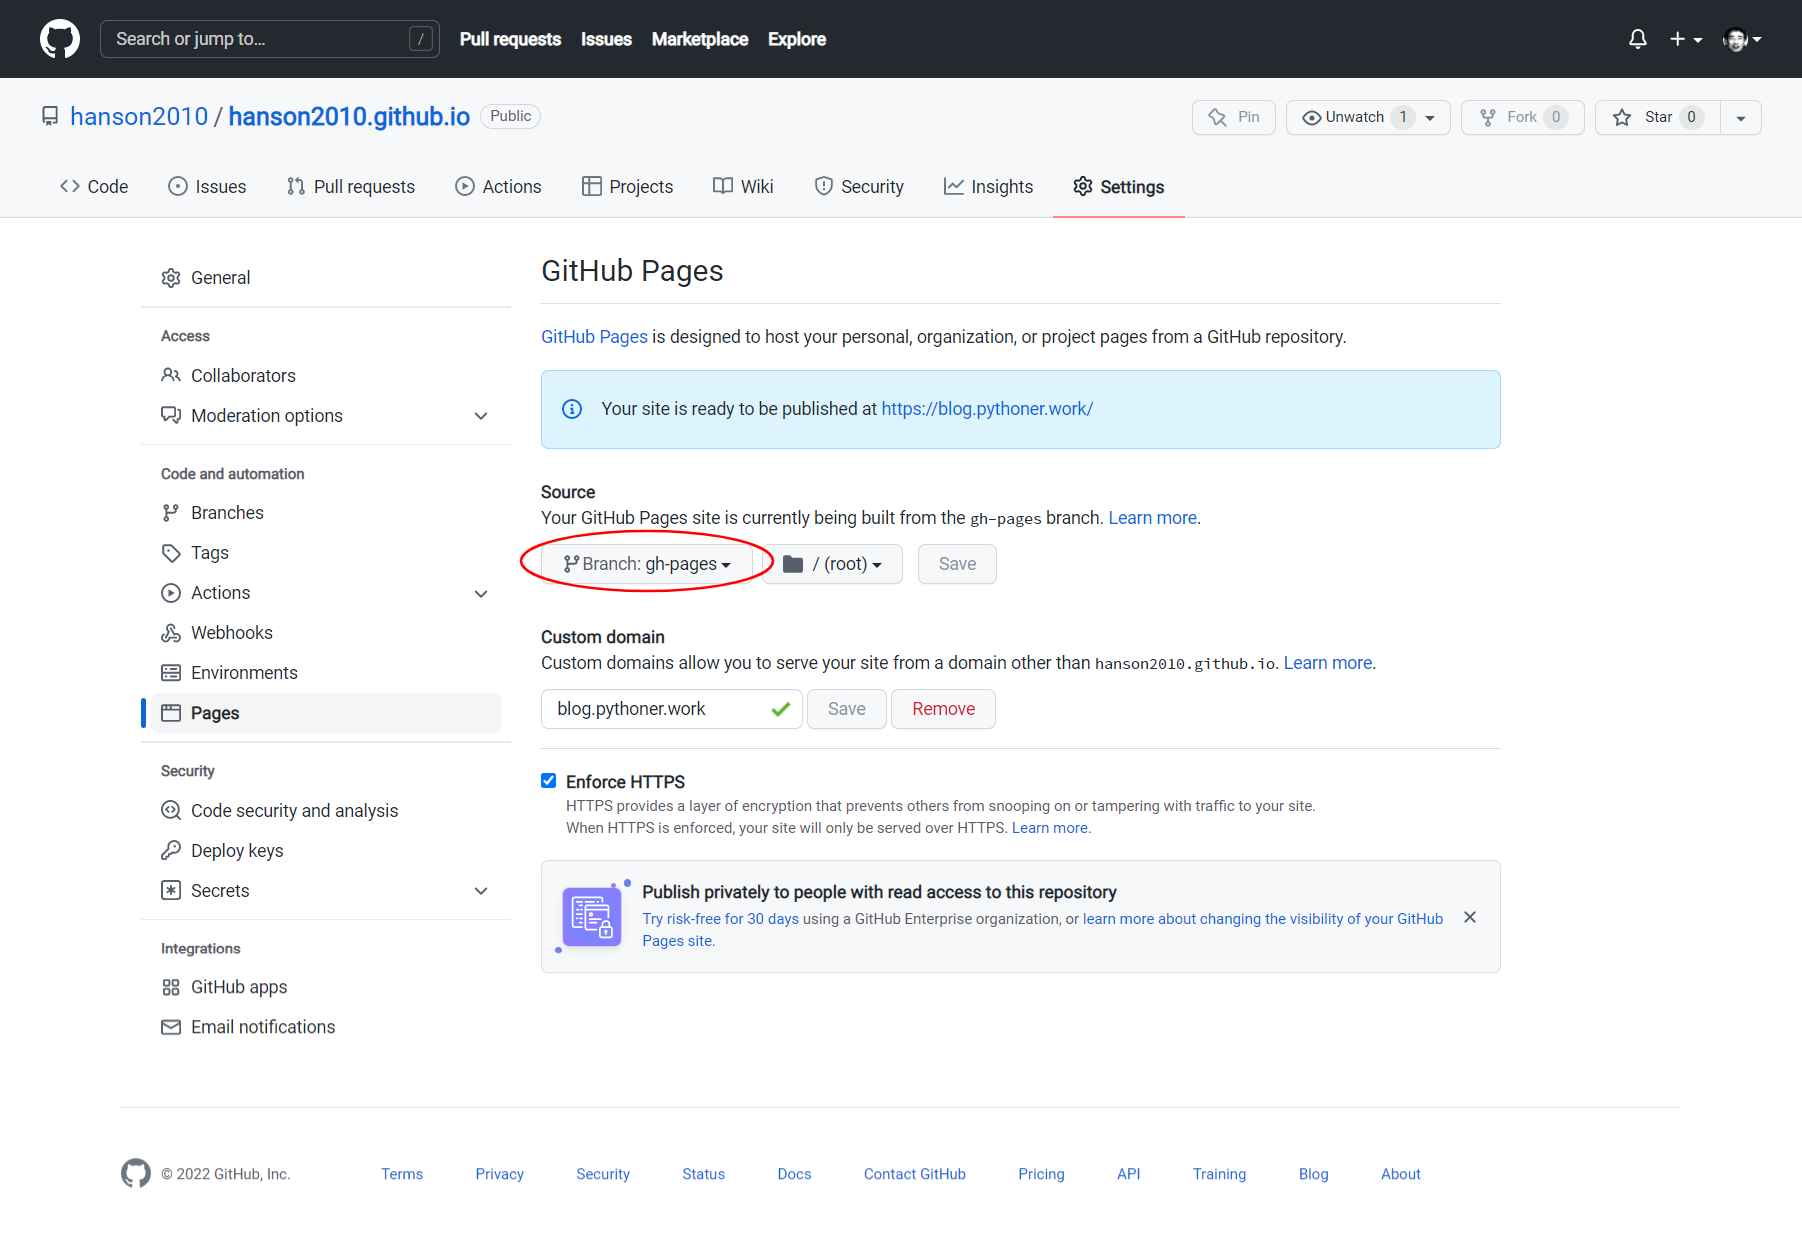
Task: Expand sidebar Actions chevron
Action: [x=481, y=594]
